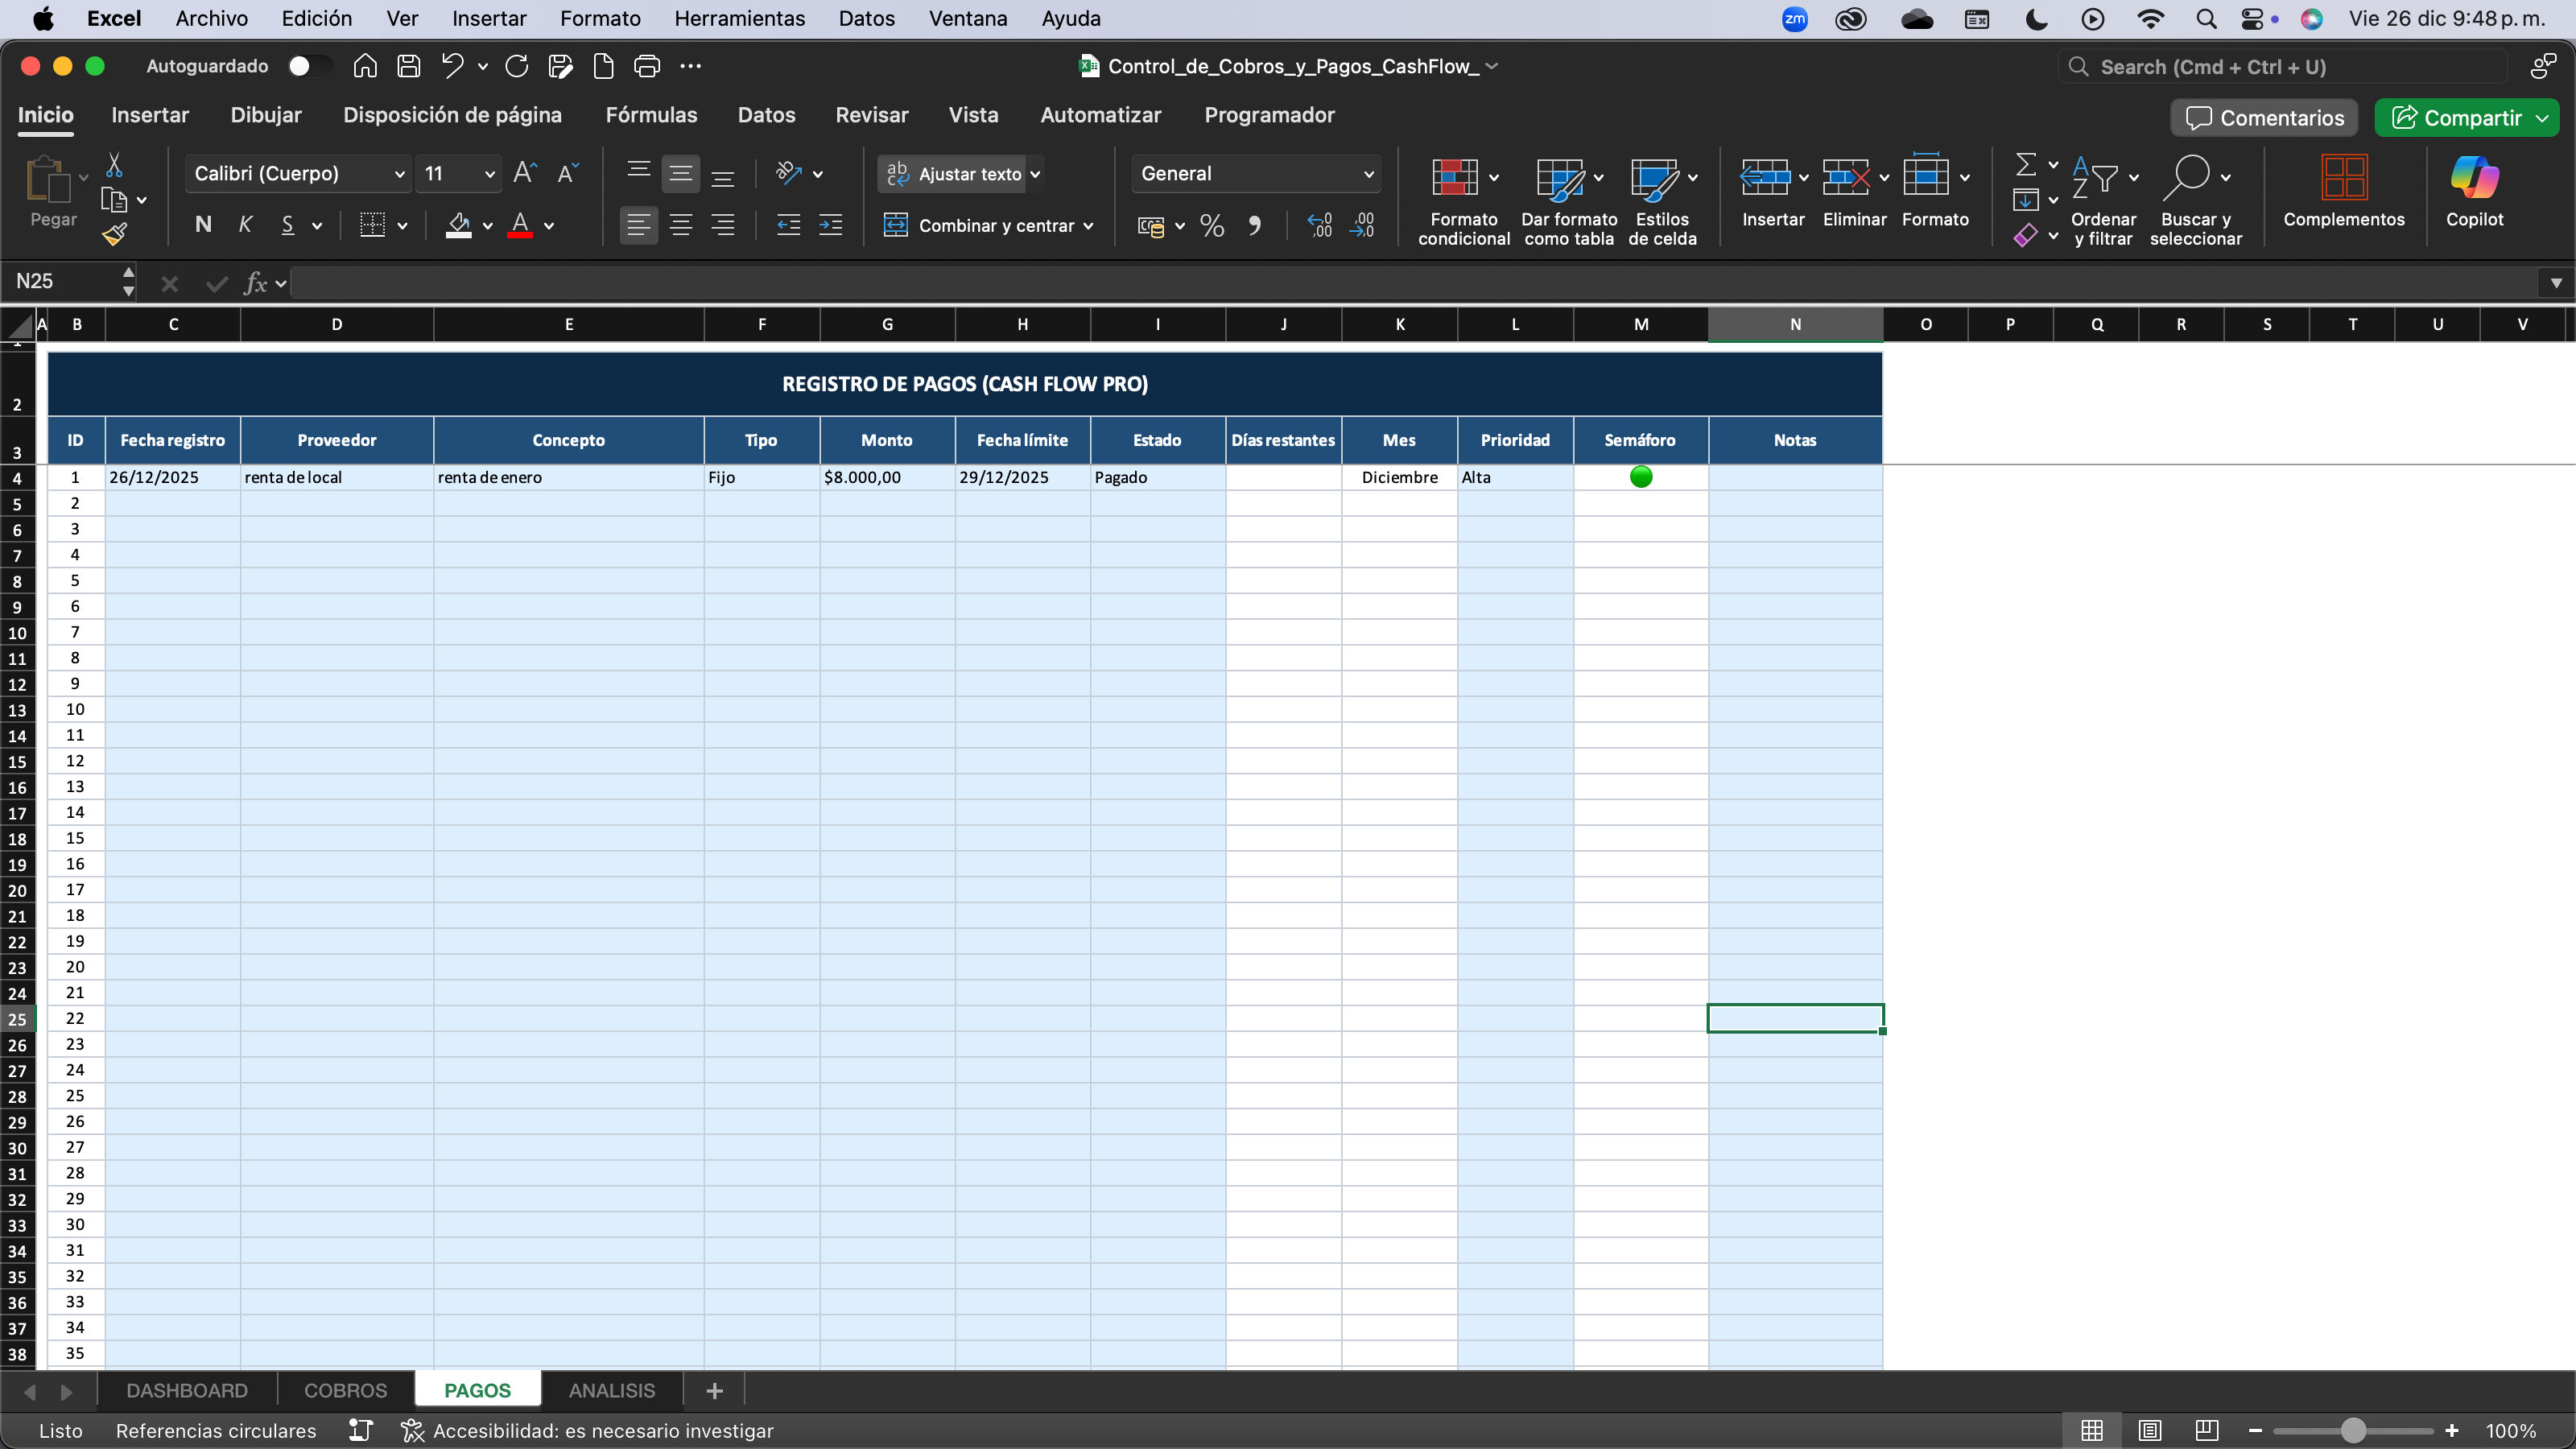Click the Cut scissors icon

click(114, 165)
